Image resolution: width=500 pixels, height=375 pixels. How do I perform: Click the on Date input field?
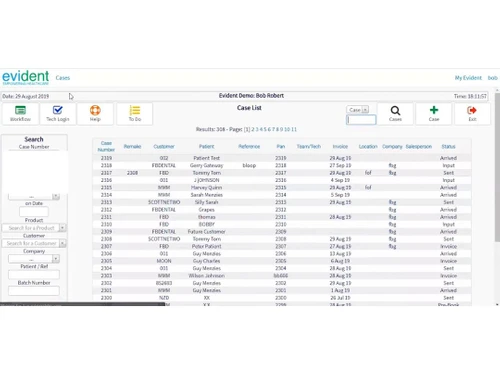point(34,212)
